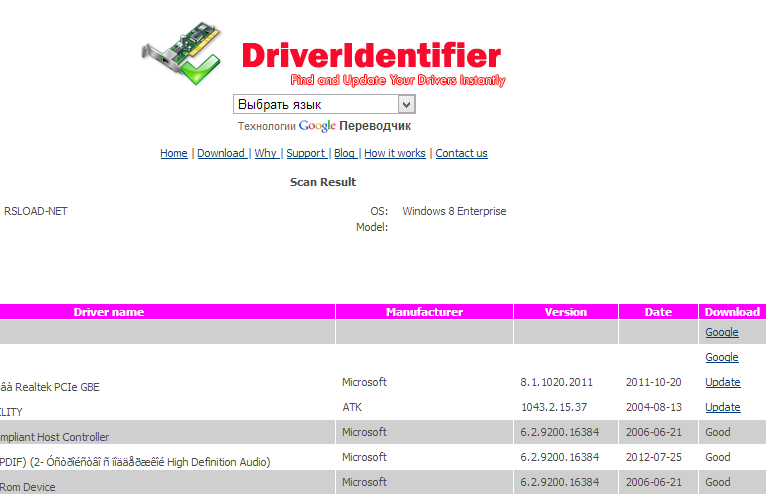Screen dimensions: 769x494
Task: Click the DriverIdentifier network card logo
Action: pyautogui.click(x=181, y=53)
